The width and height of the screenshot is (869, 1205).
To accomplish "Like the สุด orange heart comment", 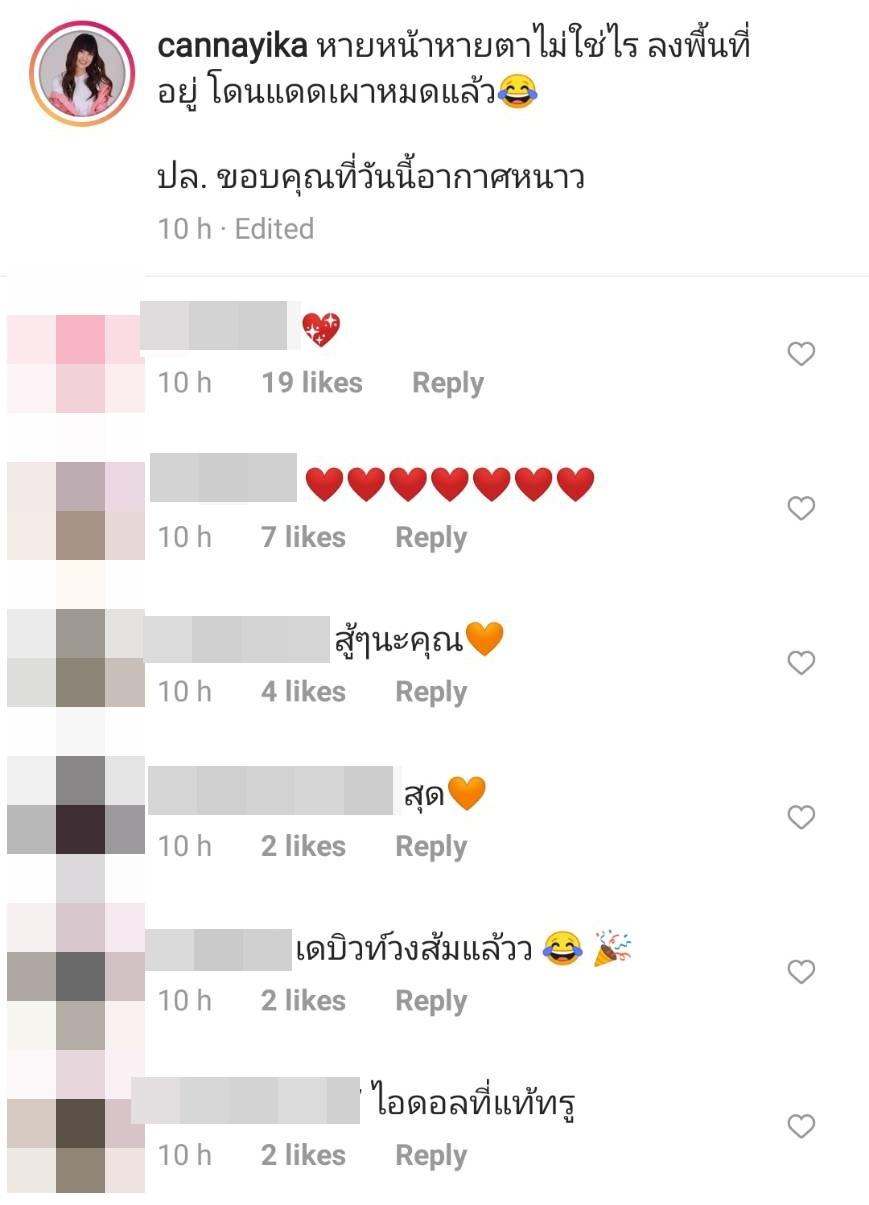I will (801, 817).
